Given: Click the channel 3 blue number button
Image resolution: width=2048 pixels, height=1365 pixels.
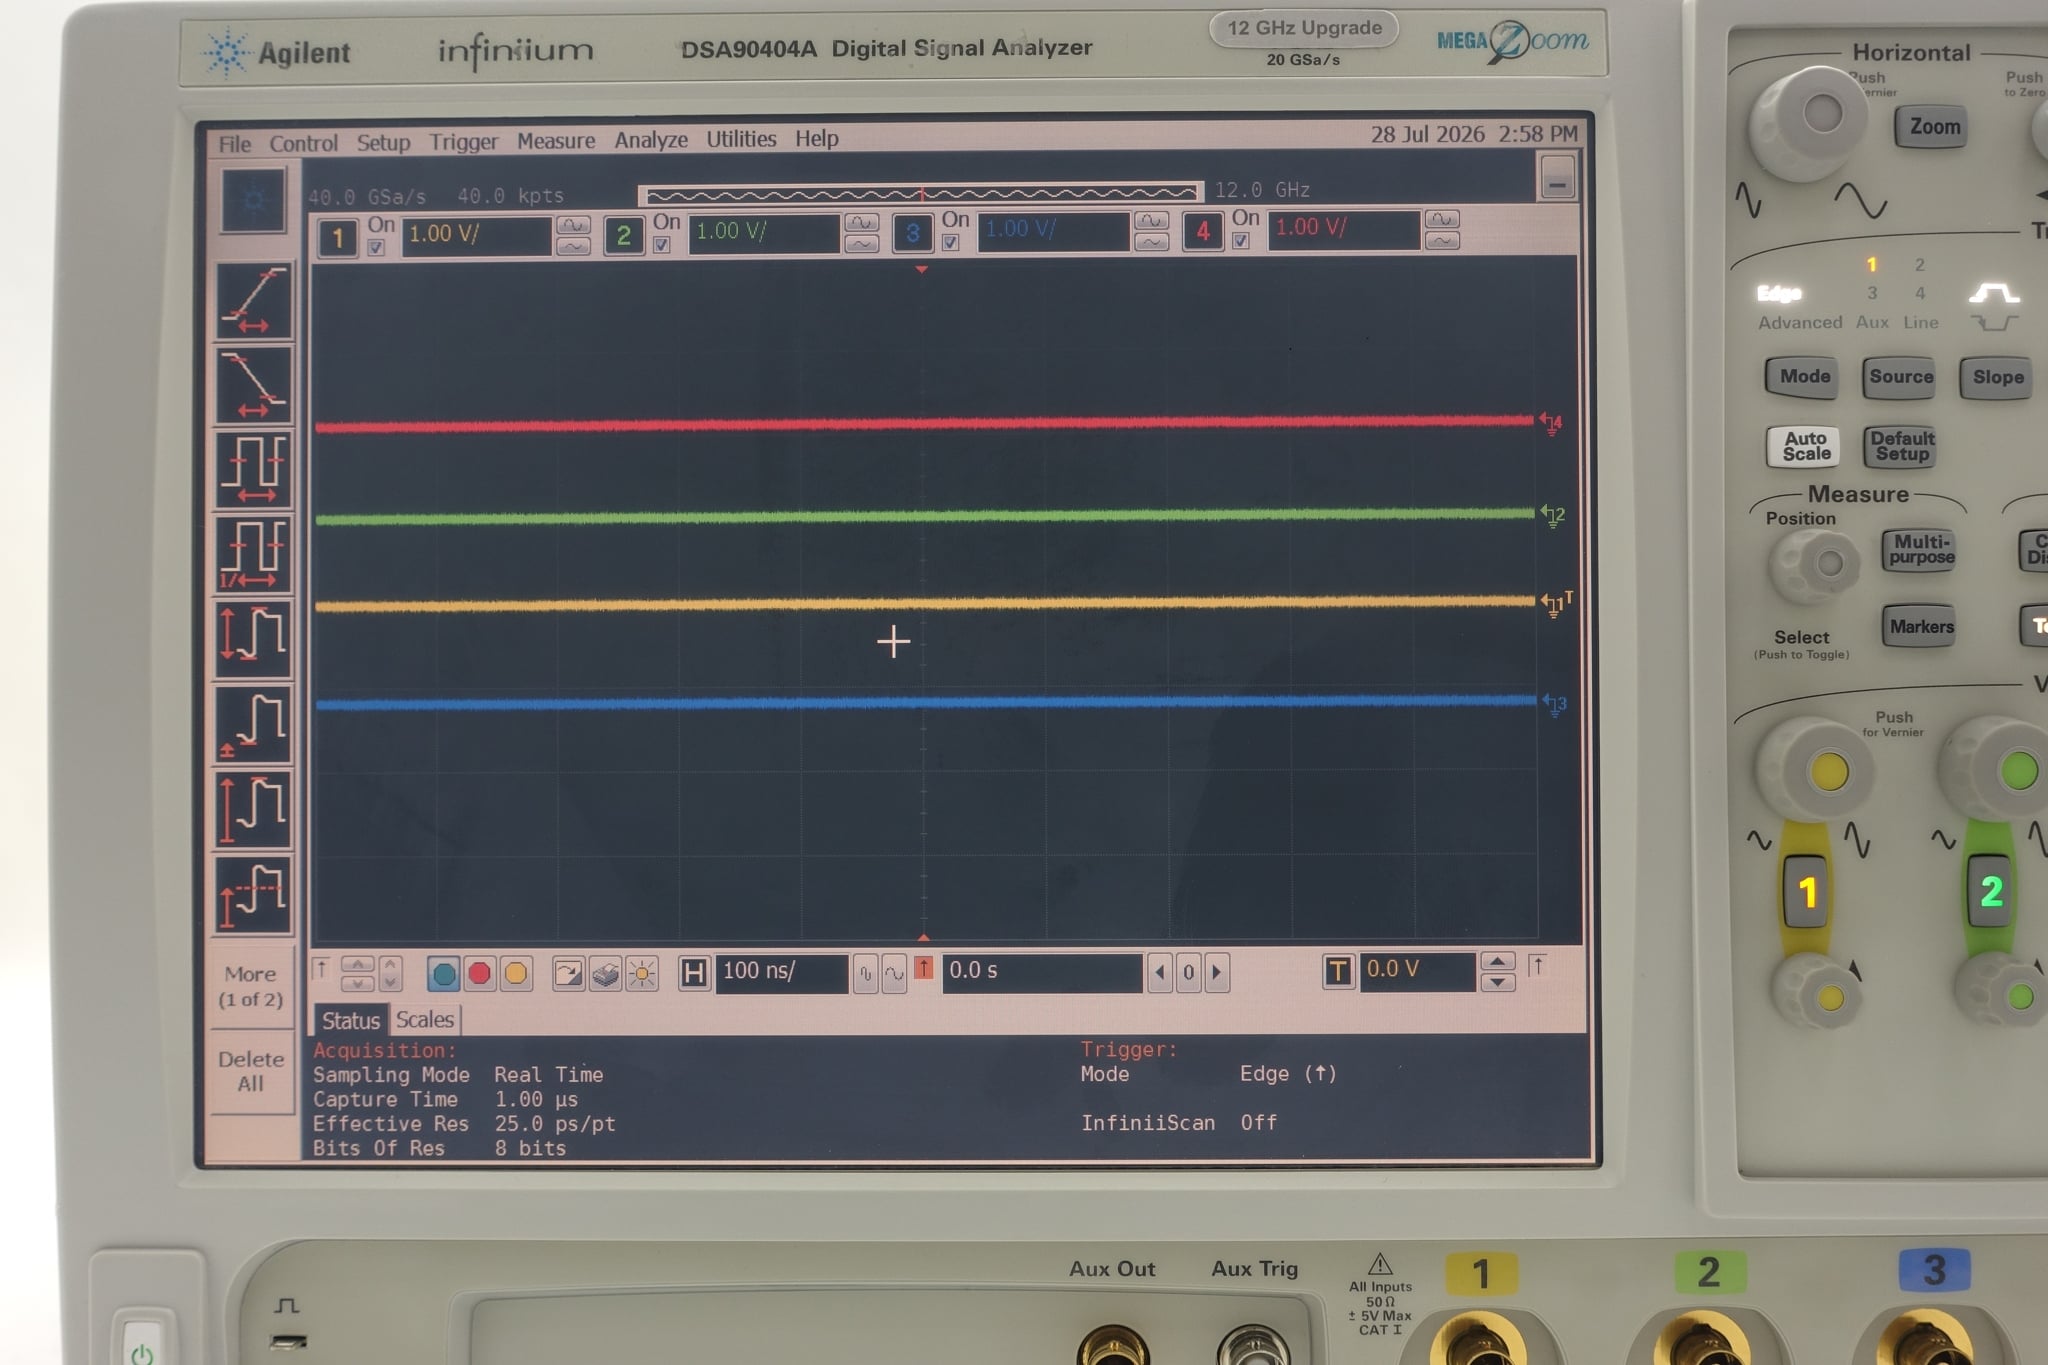Looking at the screenshot, I should (x=912, y=233).
